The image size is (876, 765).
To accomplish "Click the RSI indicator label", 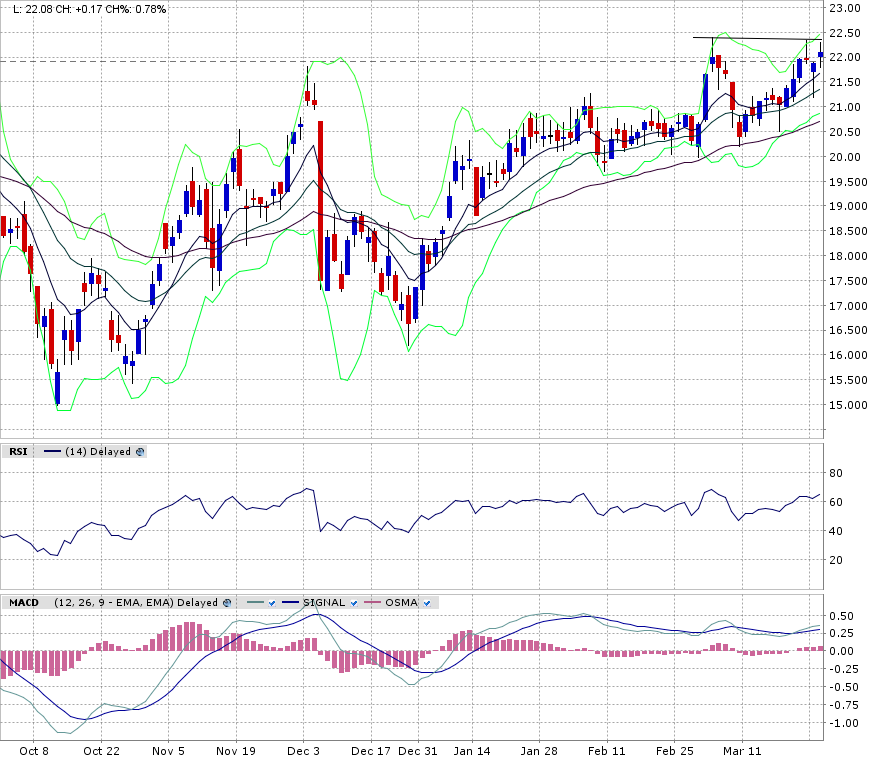I will click(18, 452).
